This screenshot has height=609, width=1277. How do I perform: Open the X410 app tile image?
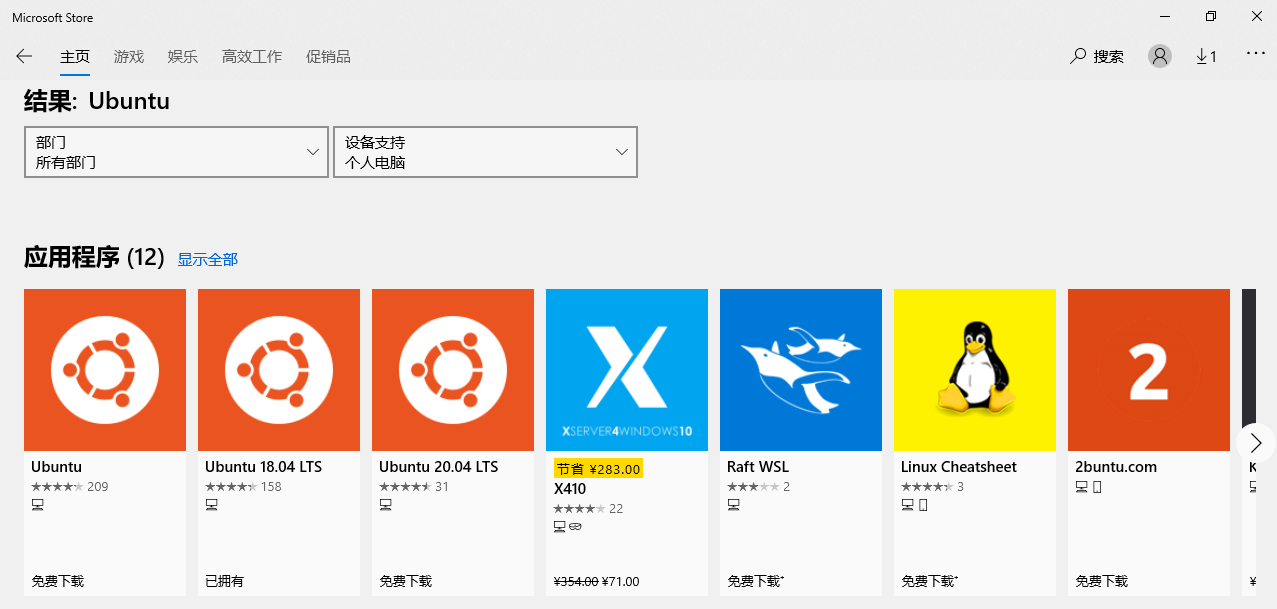pos(627,370)
